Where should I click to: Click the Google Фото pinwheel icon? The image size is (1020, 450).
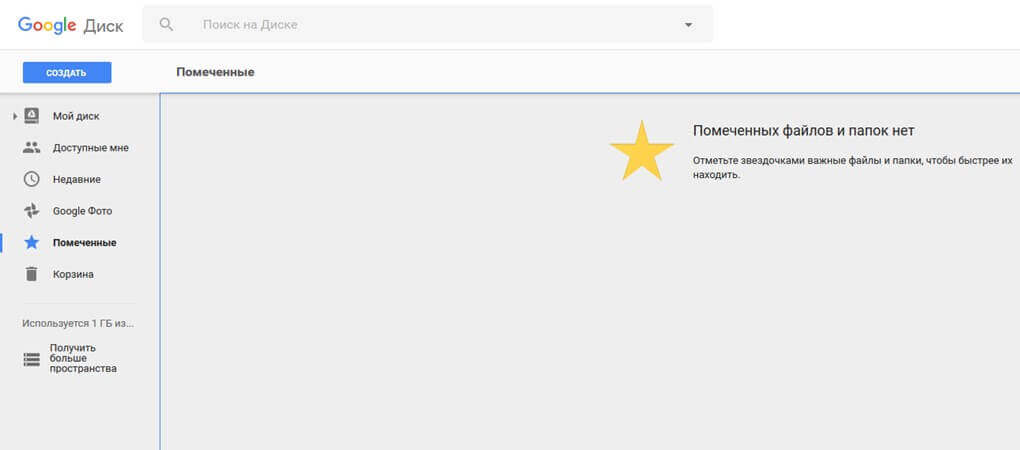32,211
